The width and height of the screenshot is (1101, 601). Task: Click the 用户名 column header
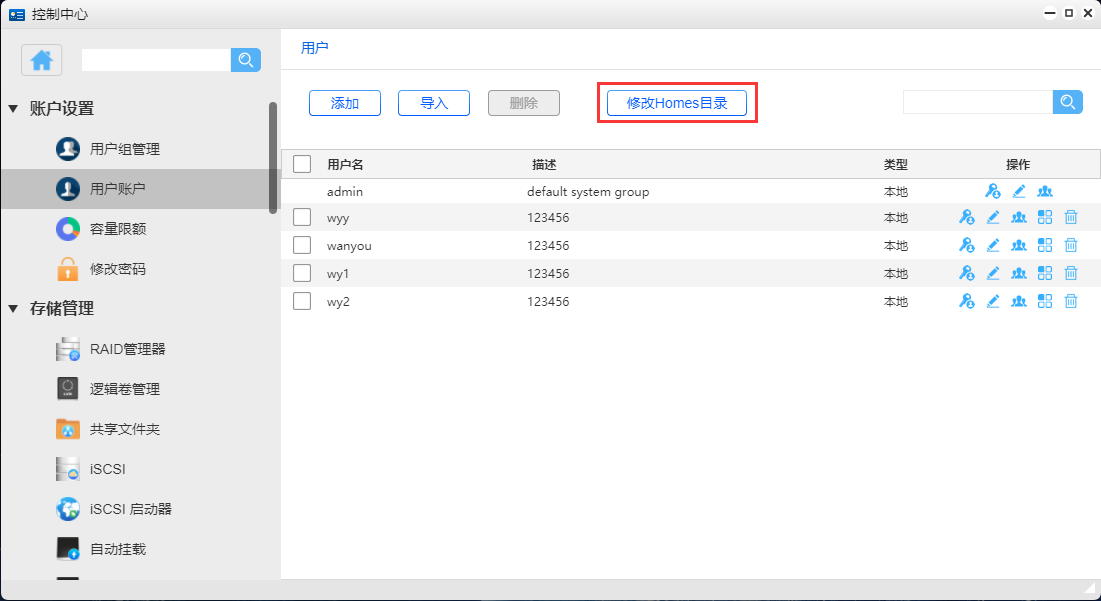tap(345, 165)
